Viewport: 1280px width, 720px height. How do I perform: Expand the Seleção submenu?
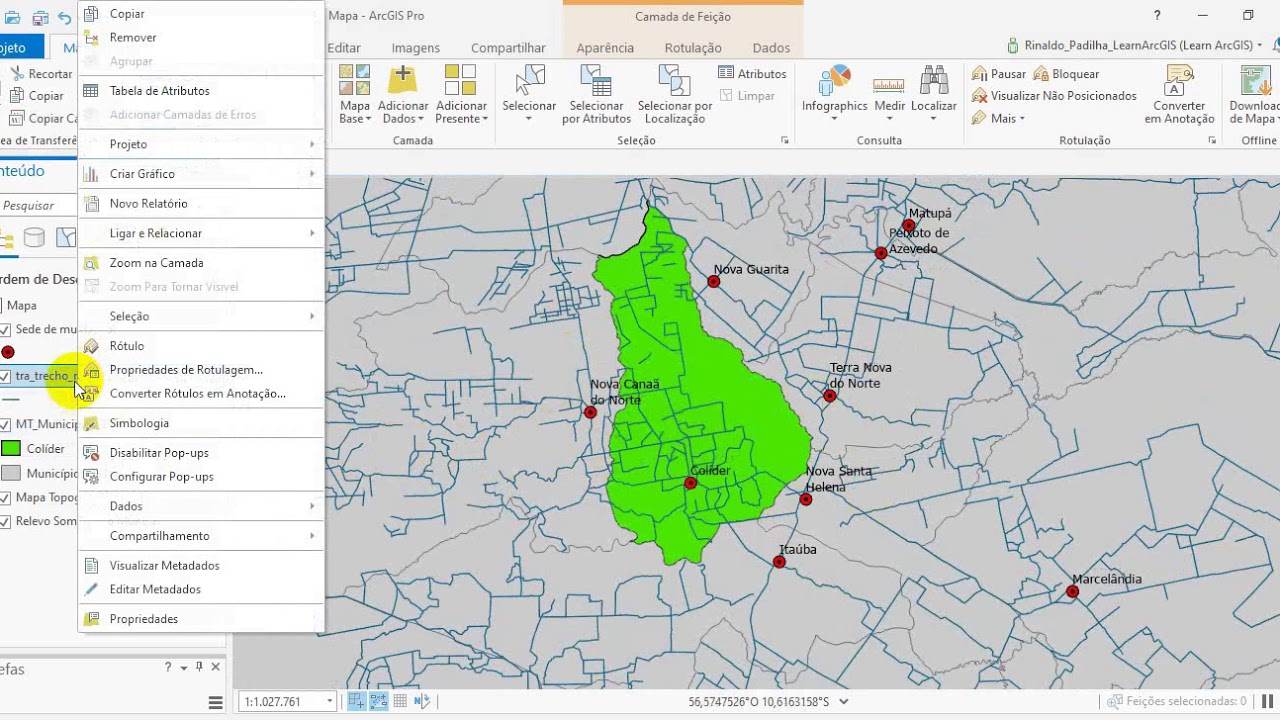[x=200, y=316]
